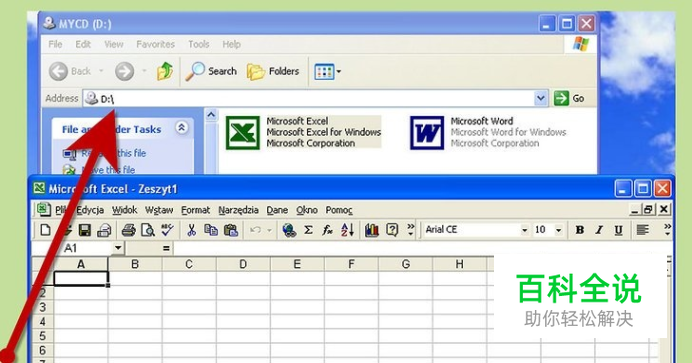Collapse the File and Folder Tasks panel
This screenshot has width=692, height=363.
(x=181, y=128)
